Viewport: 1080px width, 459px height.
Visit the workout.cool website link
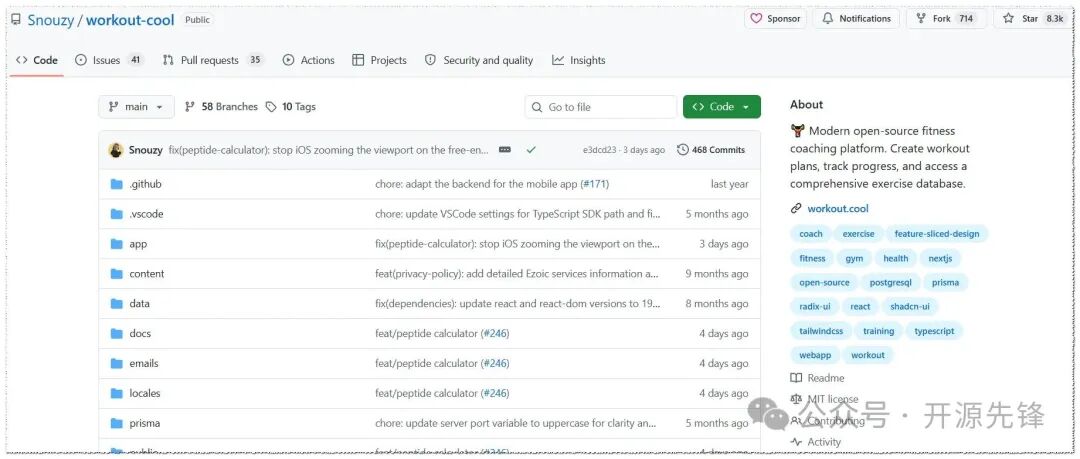[x=838, y=208]
